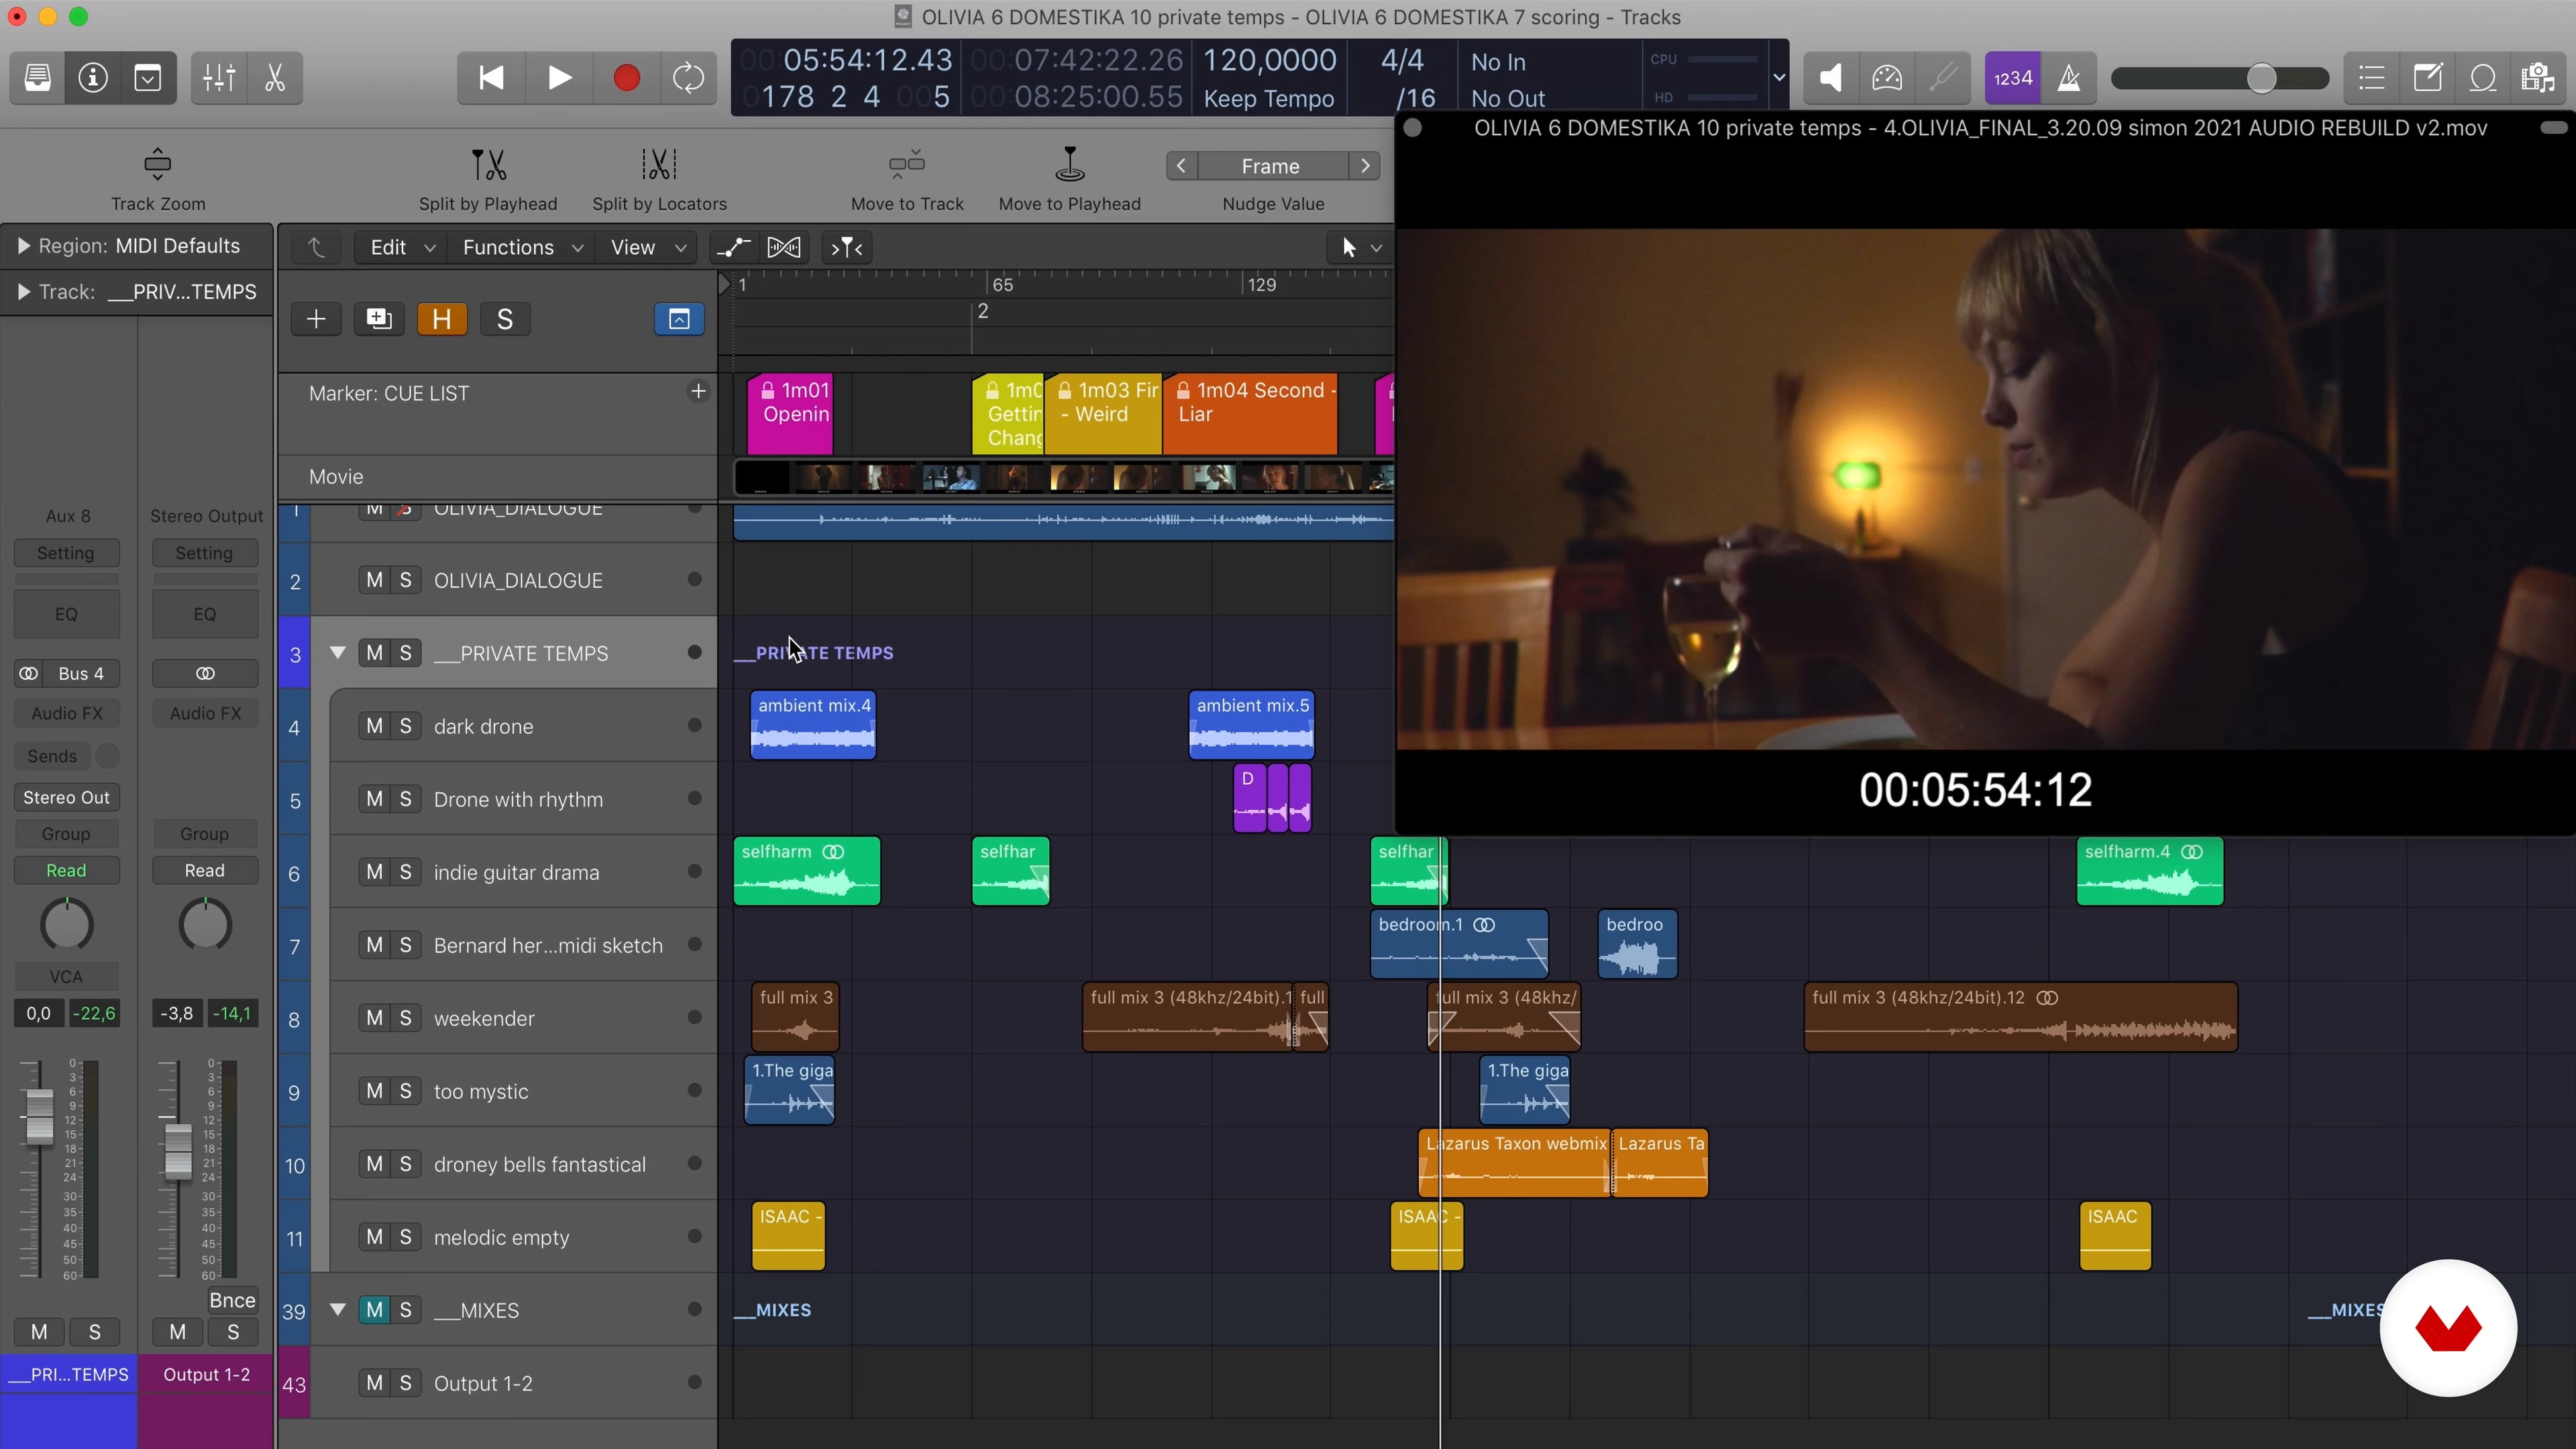Expand the Region: MIDI Defaults inspector

click(x=23, y=246)
